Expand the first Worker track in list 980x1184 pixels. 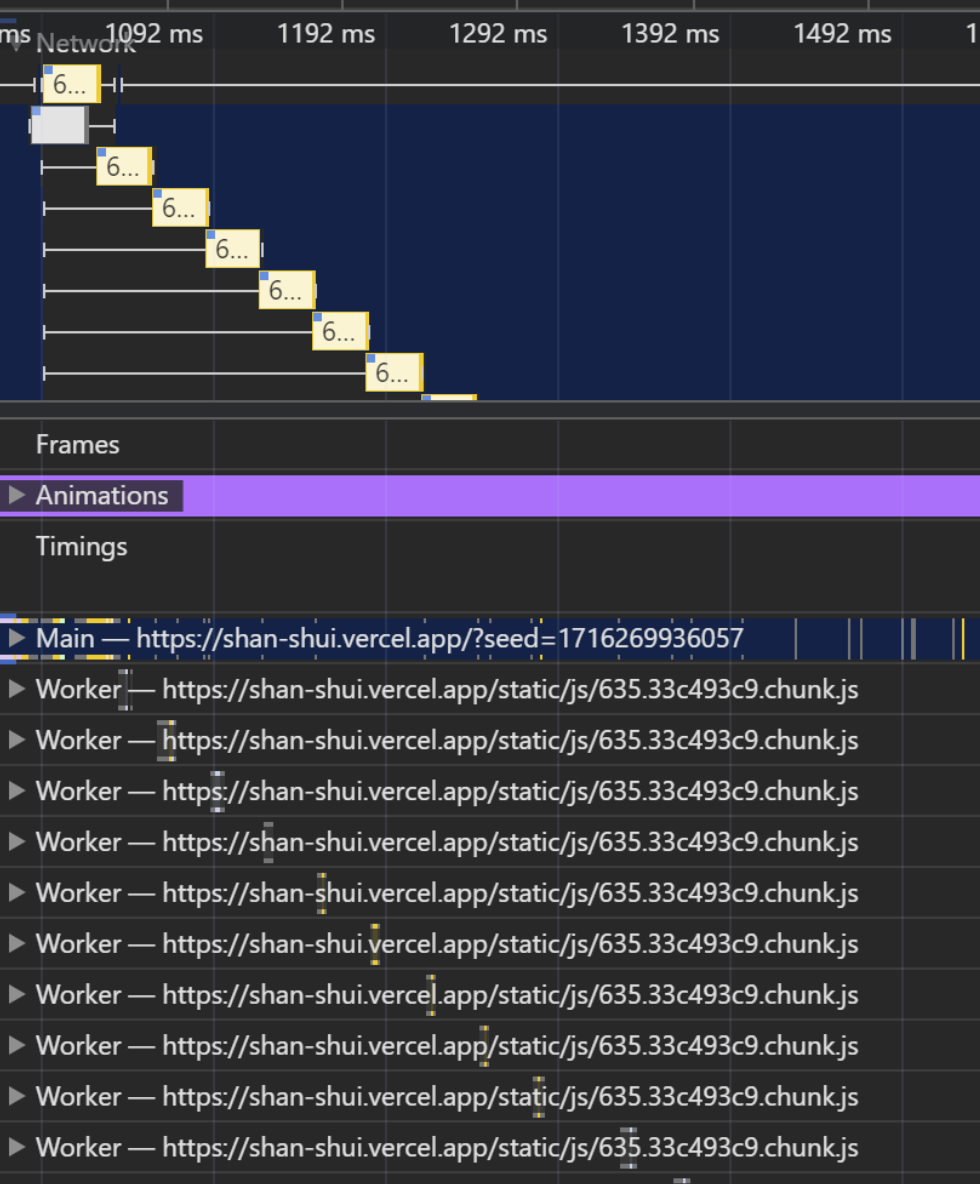pyautogui.click(x=16, y=689)
